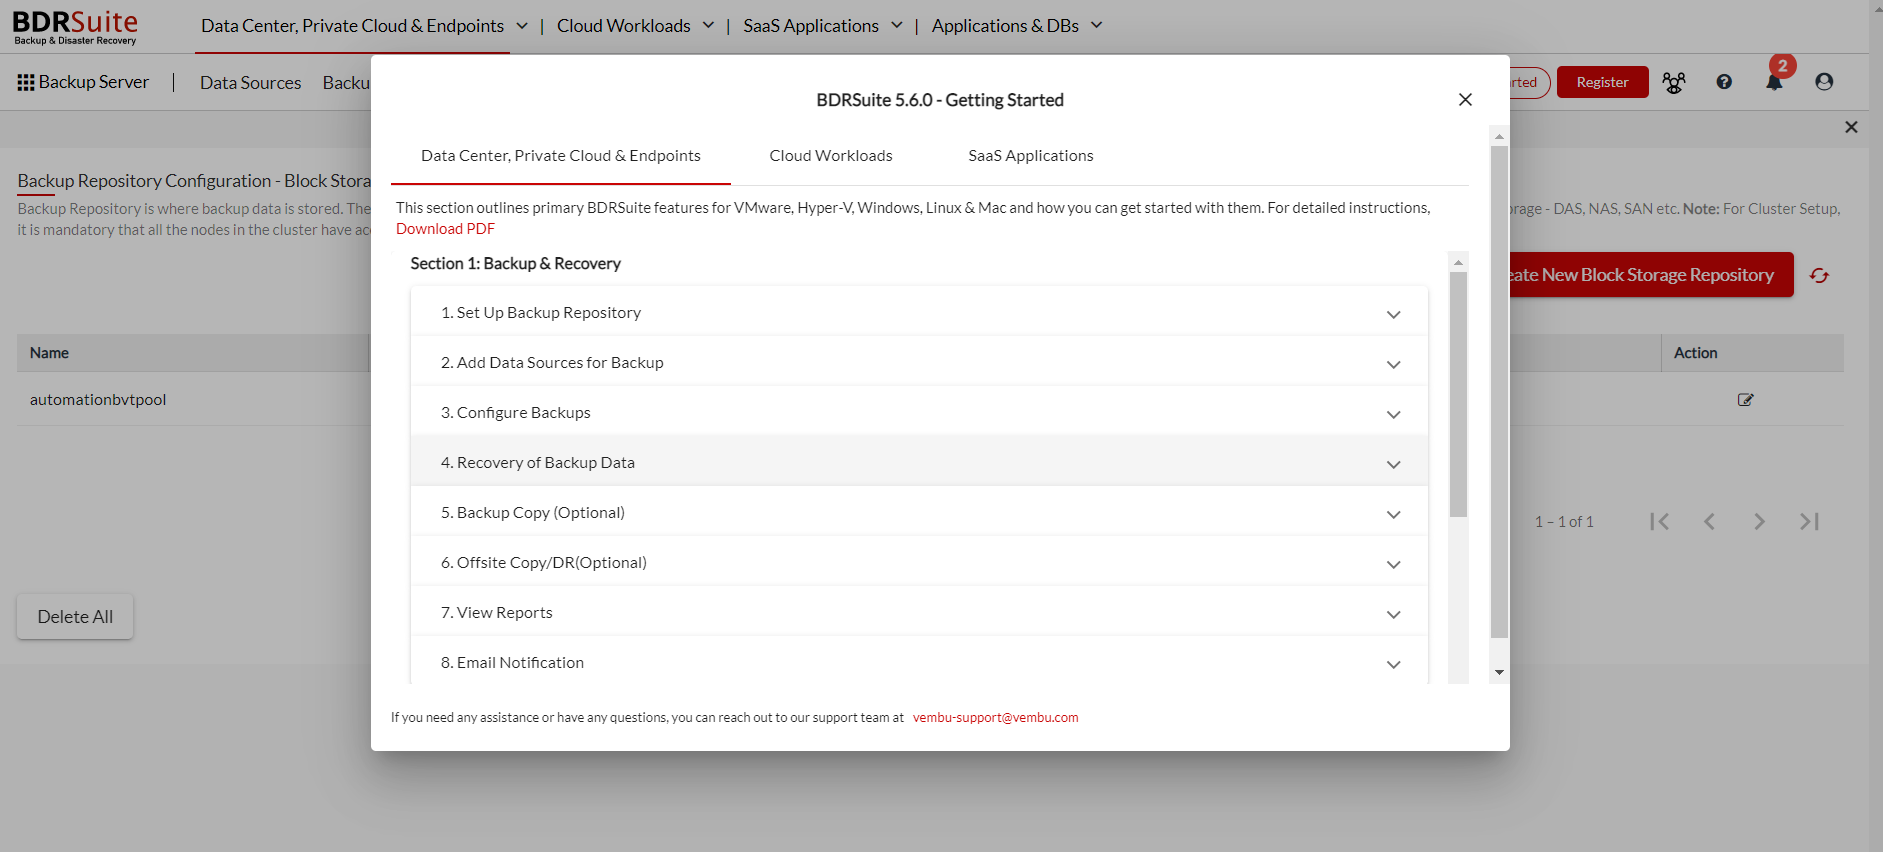
Task: Click Delete All button
Action: point(75,617)
